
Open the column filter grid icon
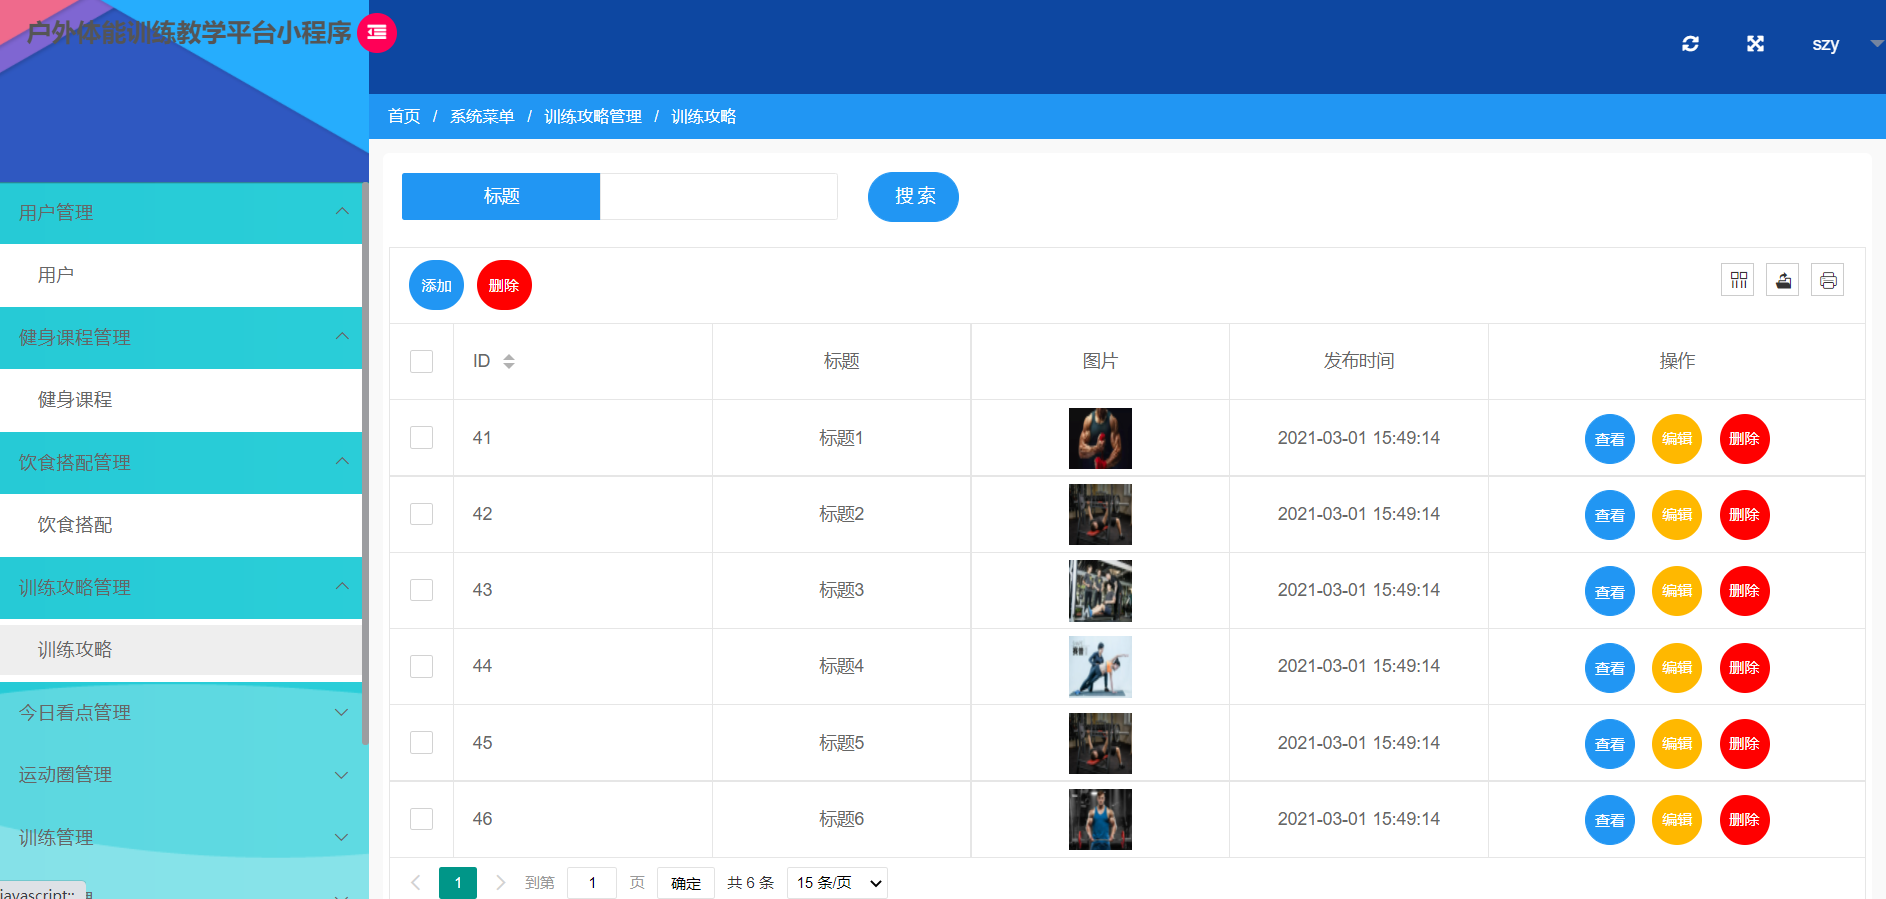coord(1738,280)
